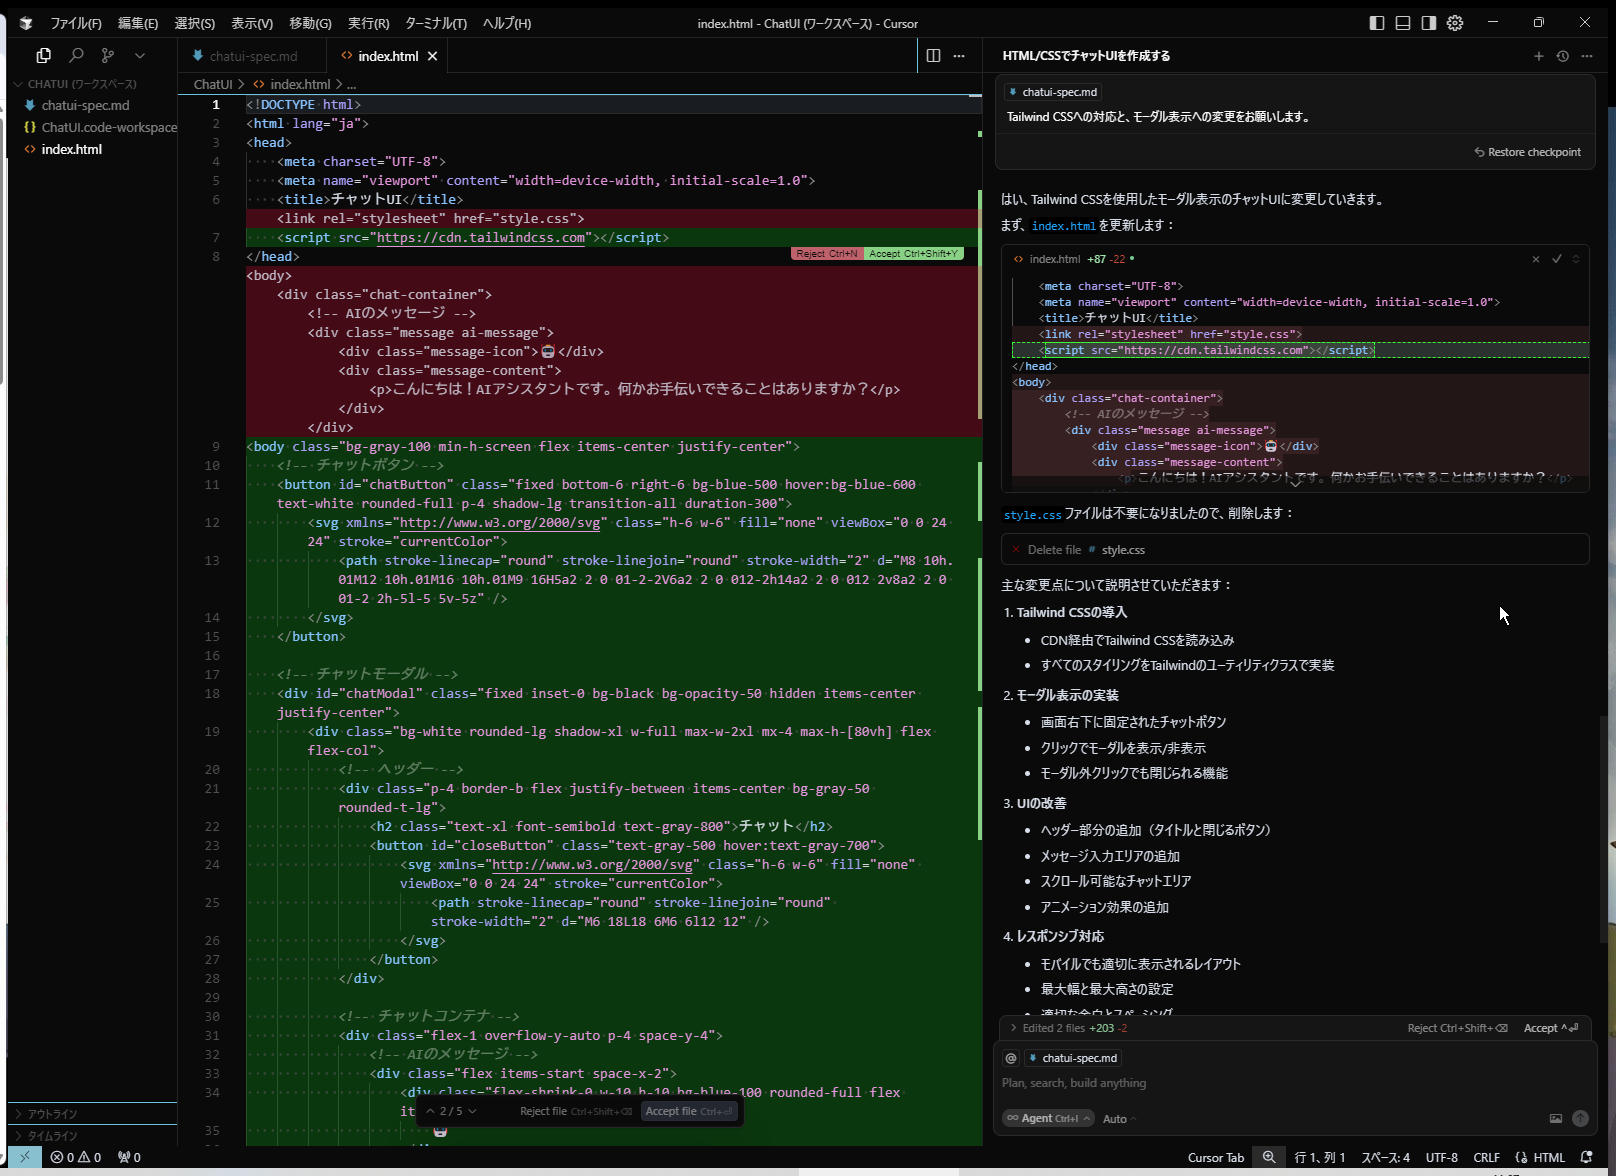The width and height of the screenshot is (1616, 1176).
Task: Open Cursor settings gear icon
Action: coord(1455,23)
